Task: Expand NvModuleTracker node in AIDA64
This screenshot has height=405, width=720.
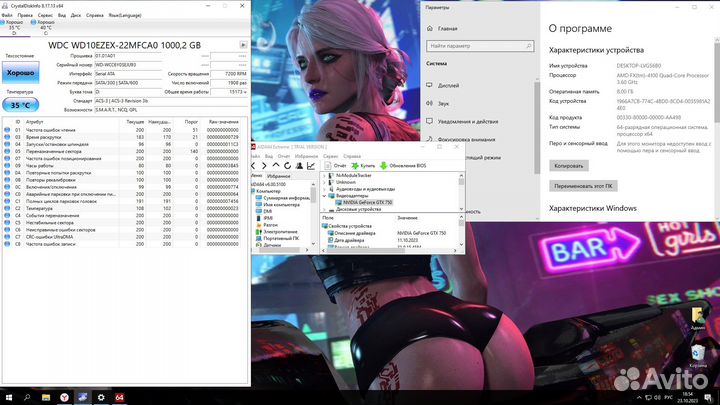Action: 324,175
